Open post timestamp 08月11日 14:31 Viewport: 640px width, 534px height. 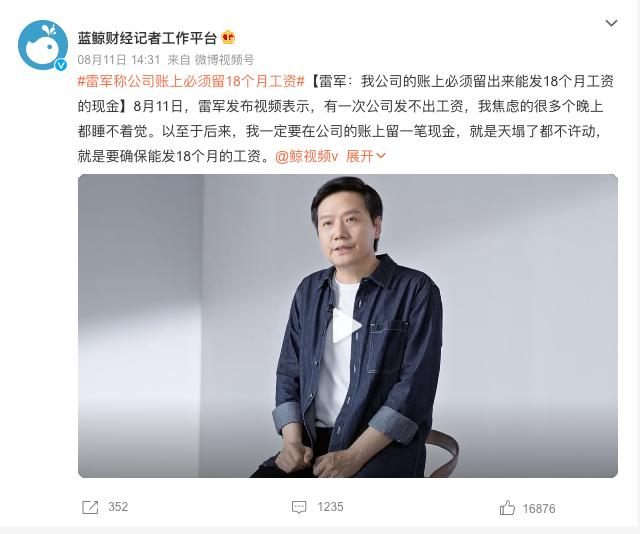pos(119,60)
